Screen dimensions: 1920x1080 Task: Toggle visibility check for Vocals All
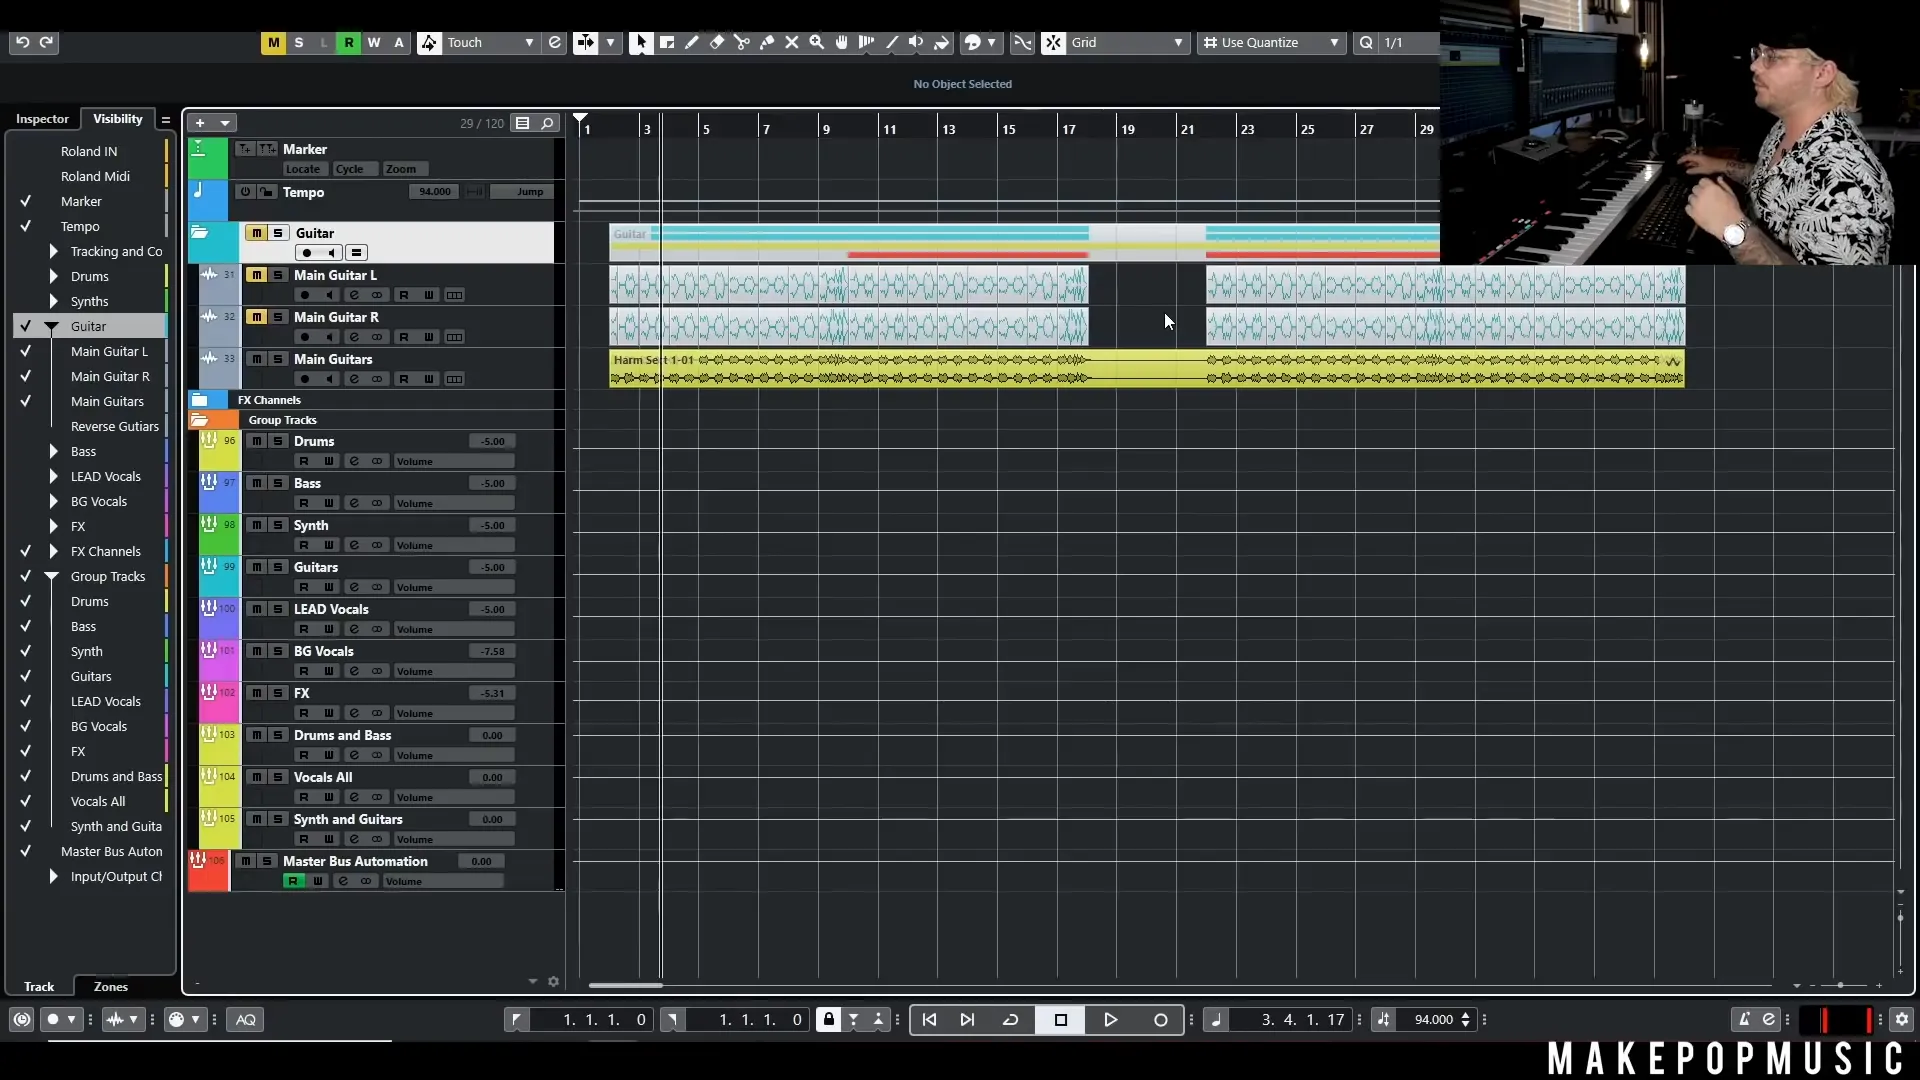26,801
